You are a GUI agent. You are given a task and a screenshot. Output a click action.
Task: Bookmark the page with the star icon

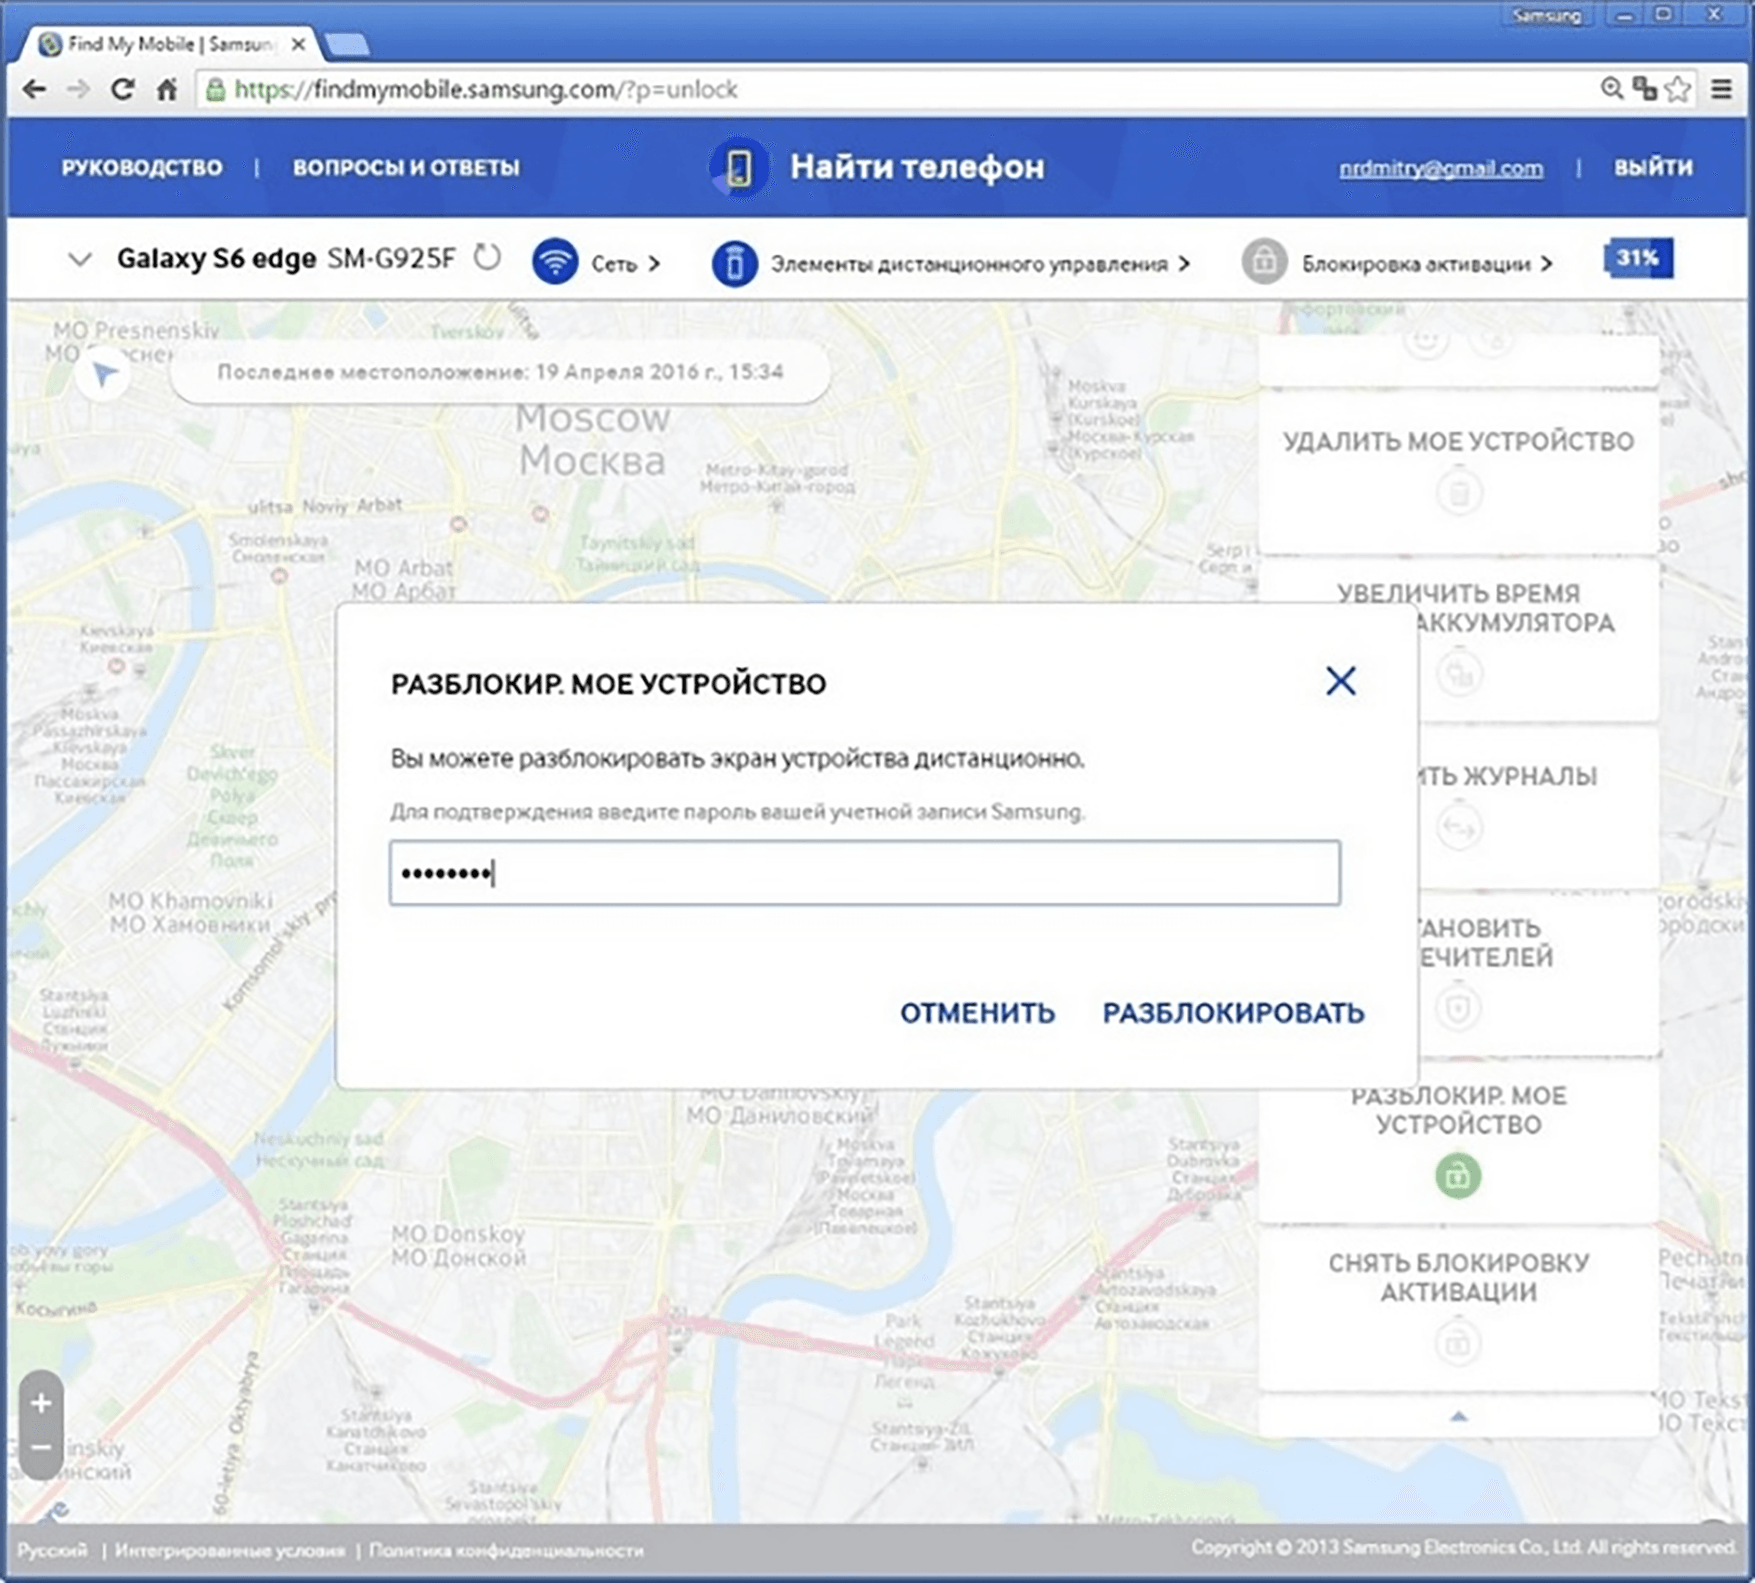pyautogui.click(x=1679, y=89)
